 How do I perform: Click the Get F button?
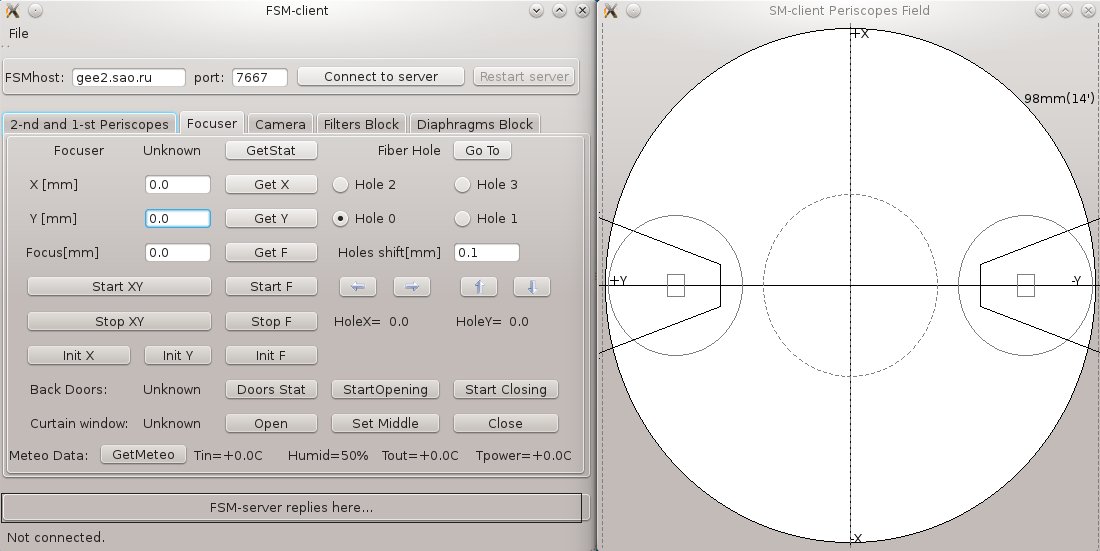tap(271, 253)
